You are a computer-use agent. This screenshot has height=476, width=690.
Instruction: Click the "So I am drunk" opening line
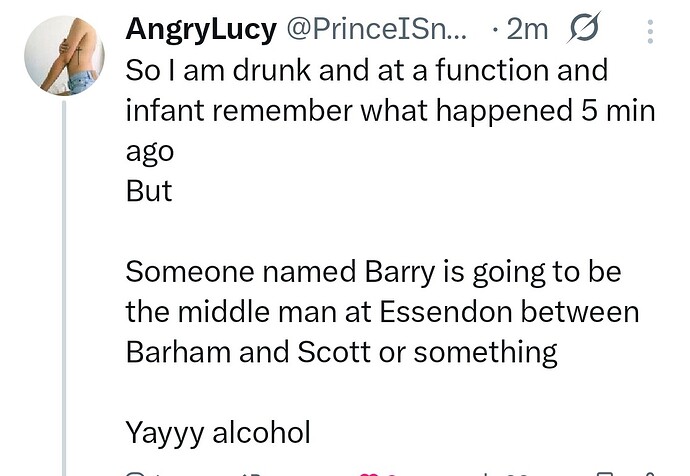coord(366,71)
